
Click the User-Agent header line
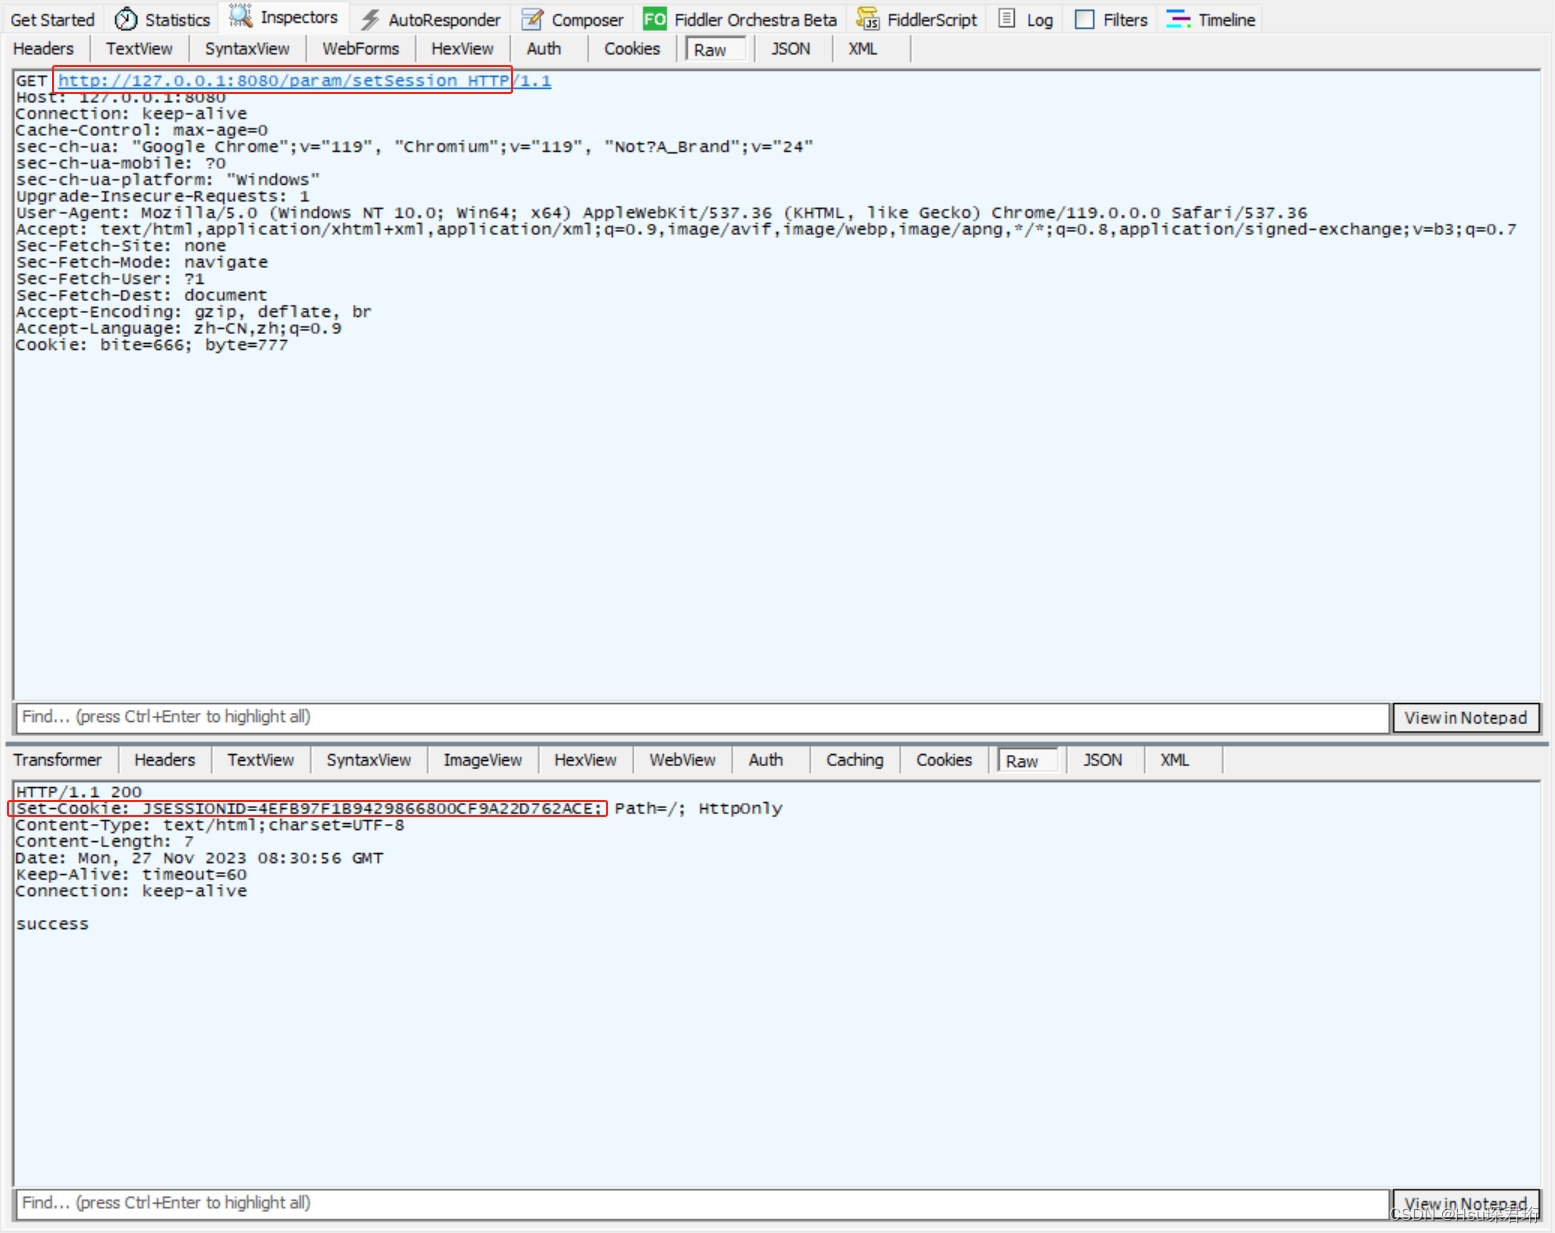pos(662,213)
